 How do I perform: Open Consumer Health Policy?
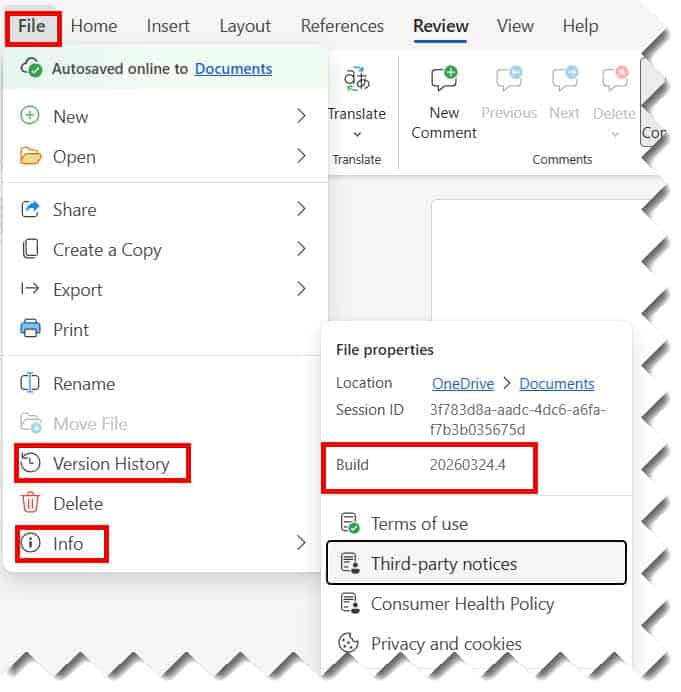coord(476,604)
